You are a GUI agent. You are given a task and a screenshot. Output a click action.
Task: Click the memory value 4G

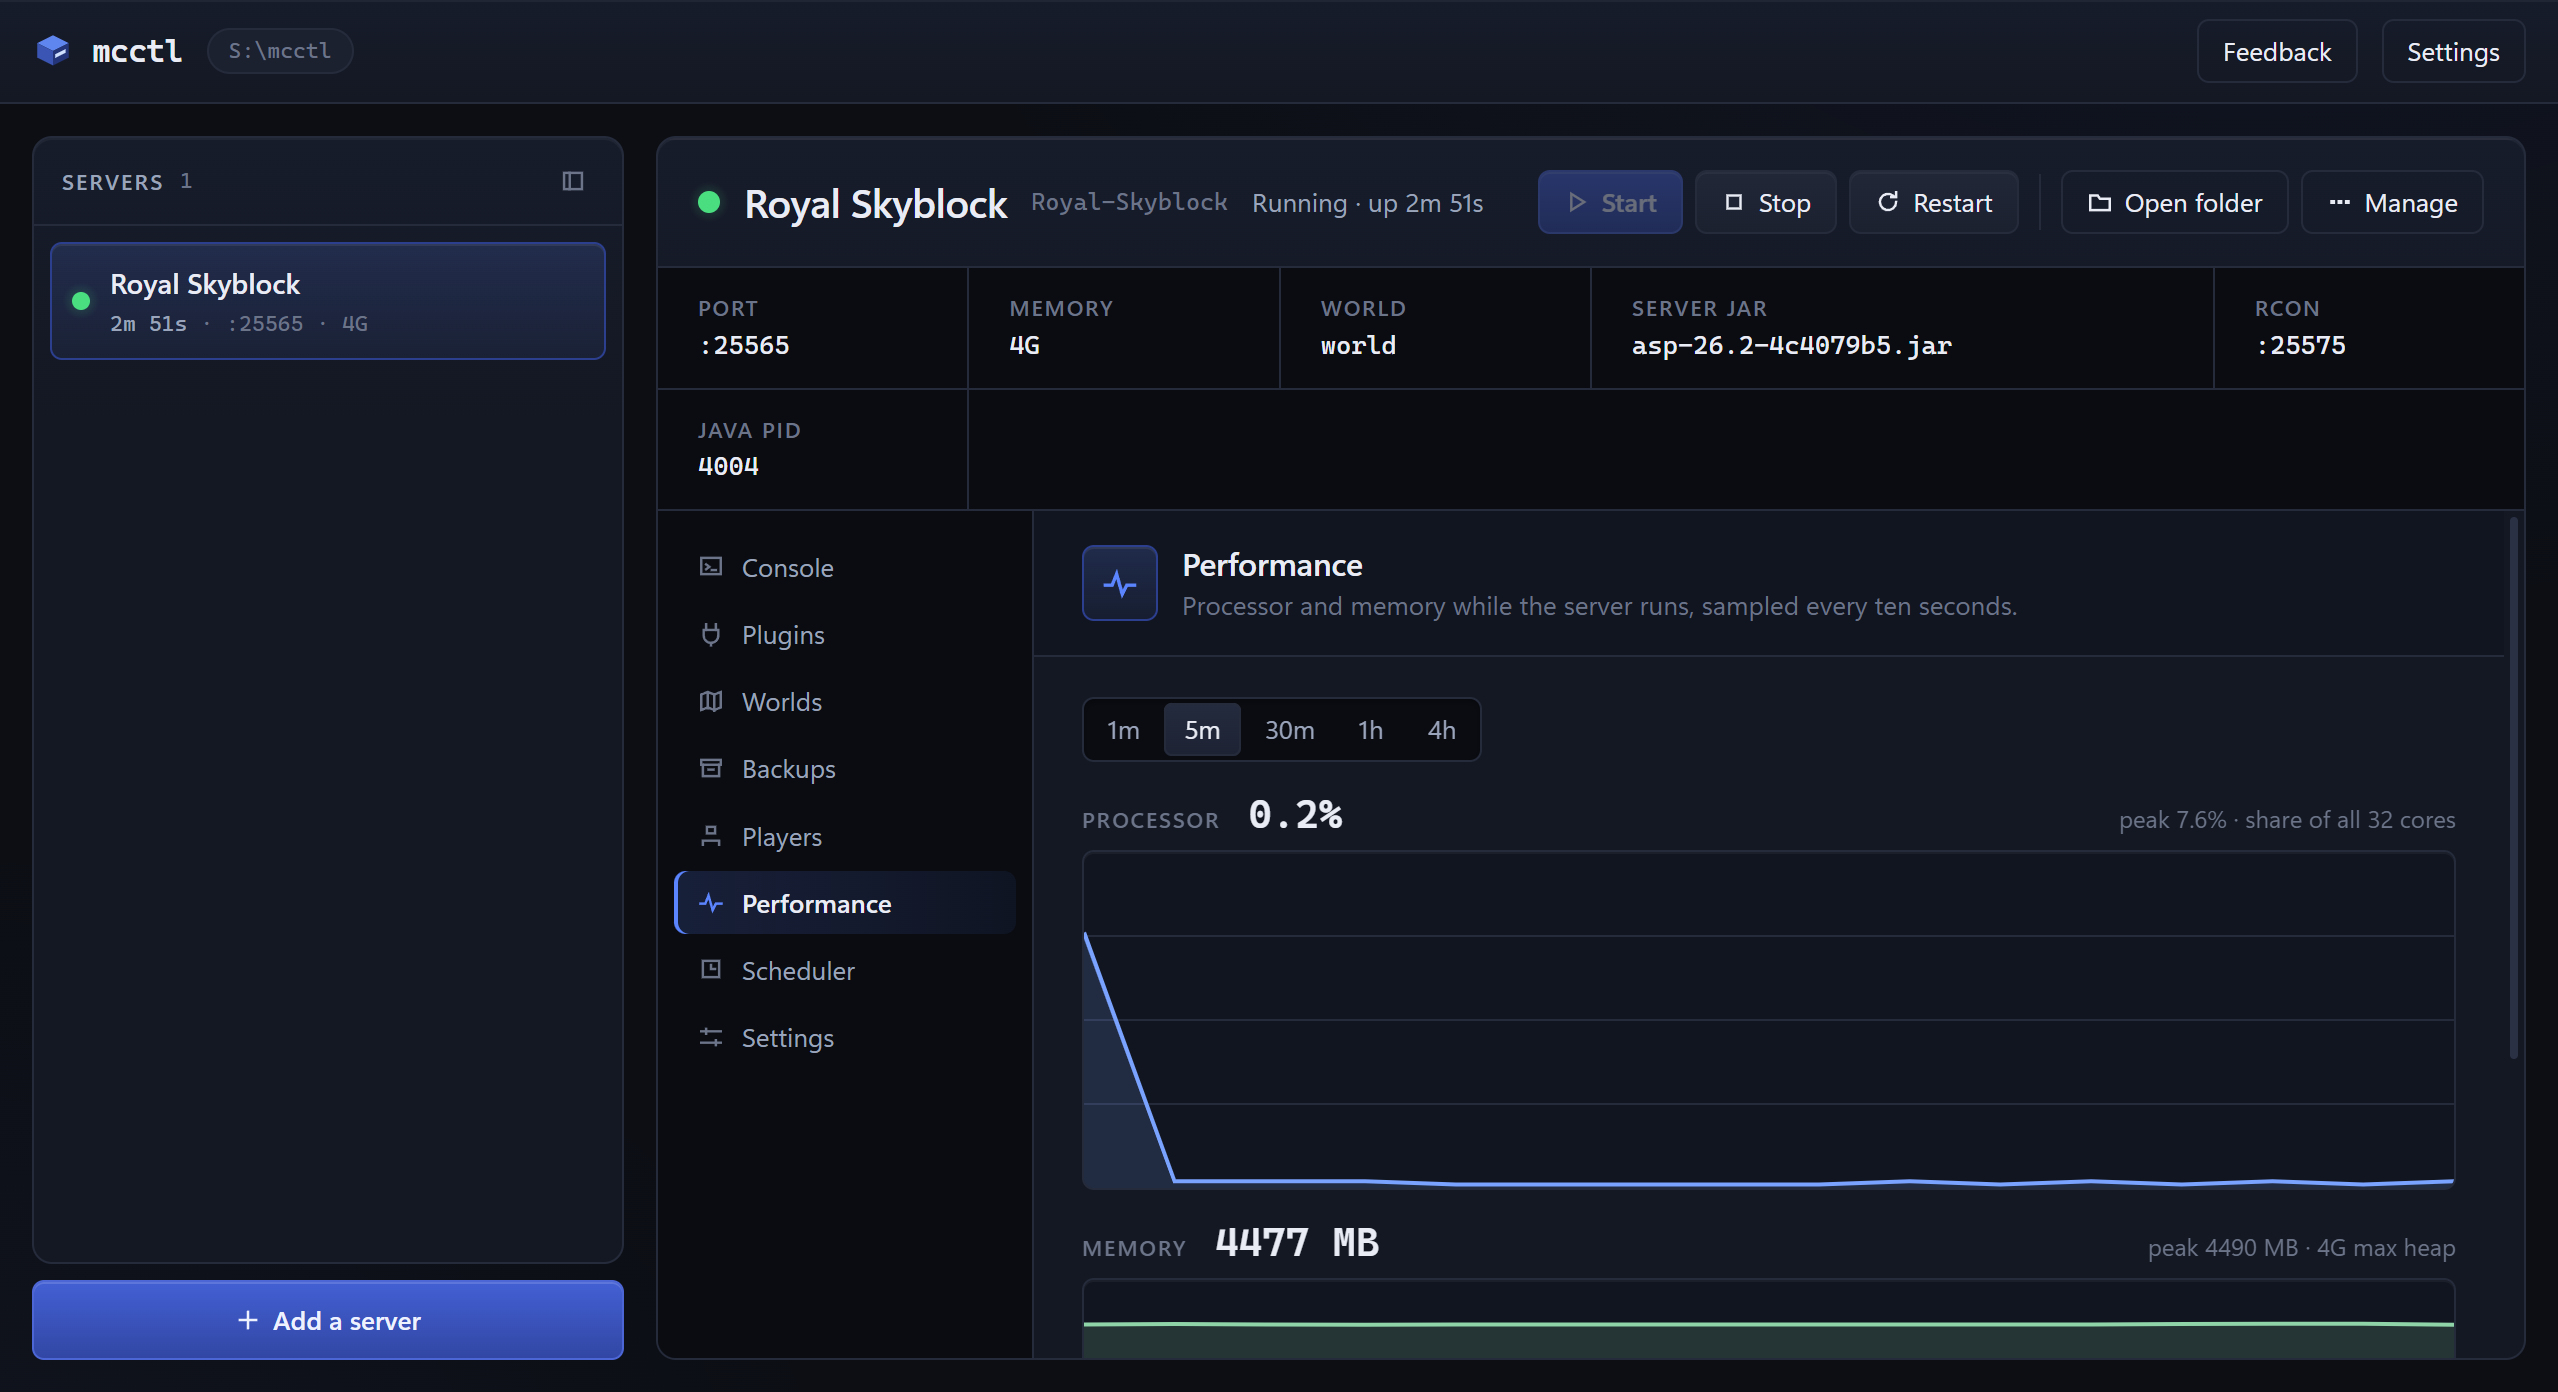click(x=1024, y=345)
